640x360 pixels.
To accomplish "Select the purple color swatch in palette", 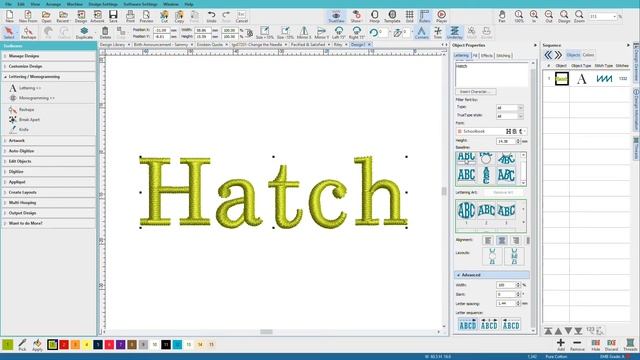I will (120, 345).
